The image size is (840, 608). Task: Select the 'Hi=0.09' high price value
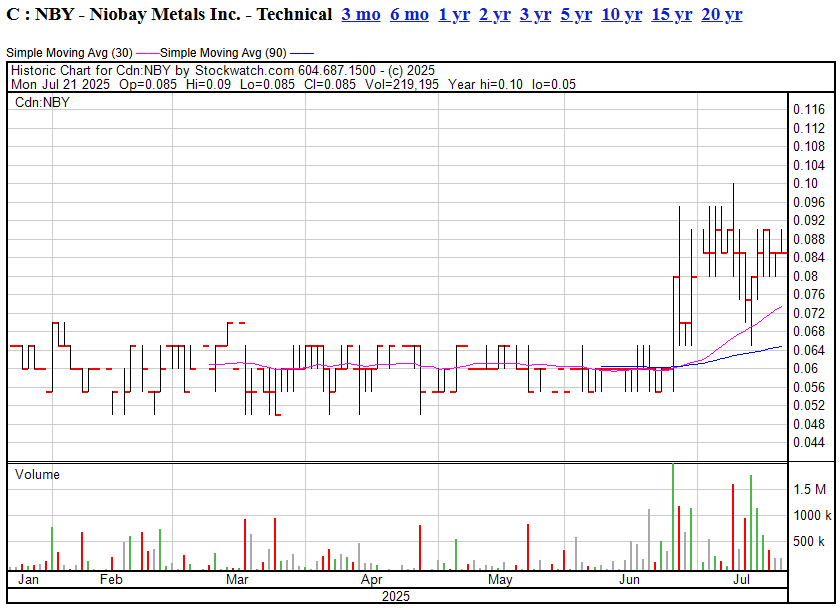(x=208, y=85)
